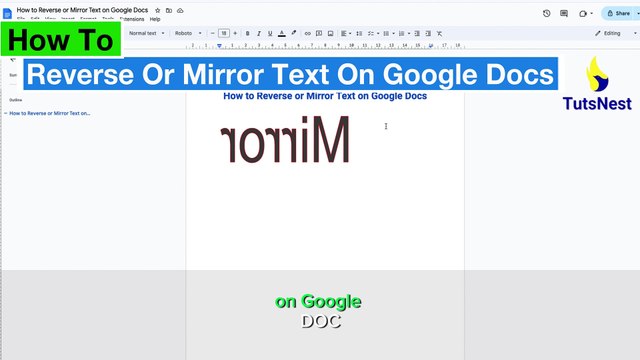Check the cloud document status icon
The height and width of the screenshot is (360, 640).
click(180, 11)
